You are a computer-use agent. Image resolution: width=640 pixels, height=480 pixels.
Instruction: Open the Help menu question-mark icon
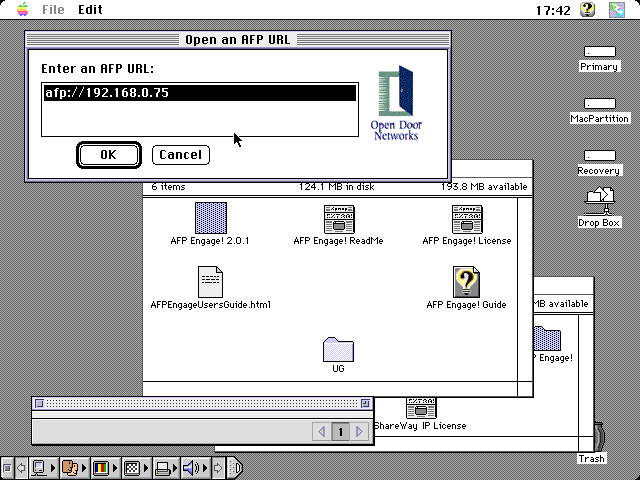pyautogui.click(x=587, y=9)
